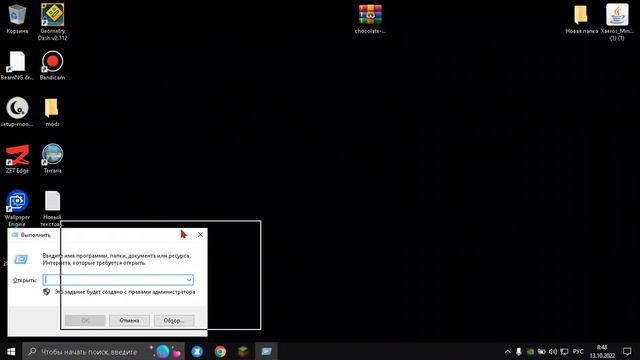Show hidden system tray icons
640x360 pixels.
point(507,351)
